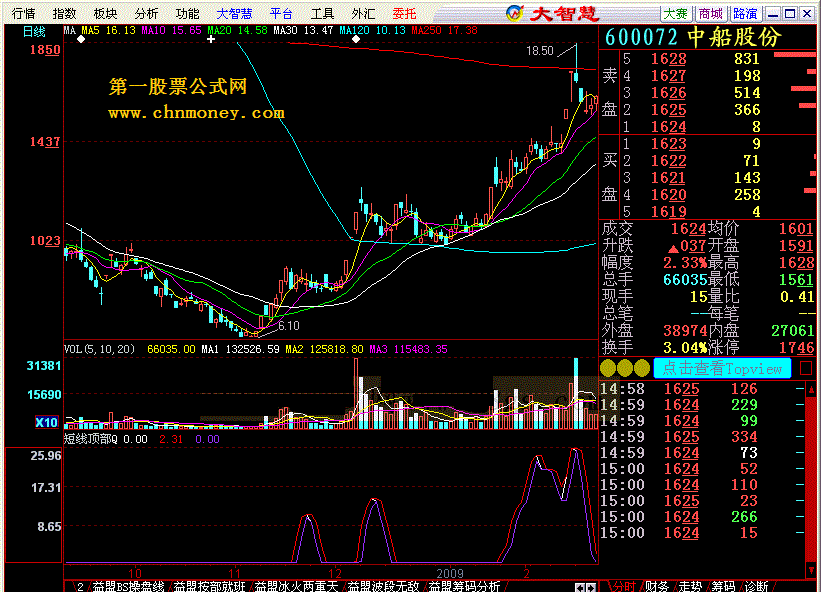The height and width of the screenshot is (592, 821).
Task: Open the 指数 menu
Action: point(64,14)
